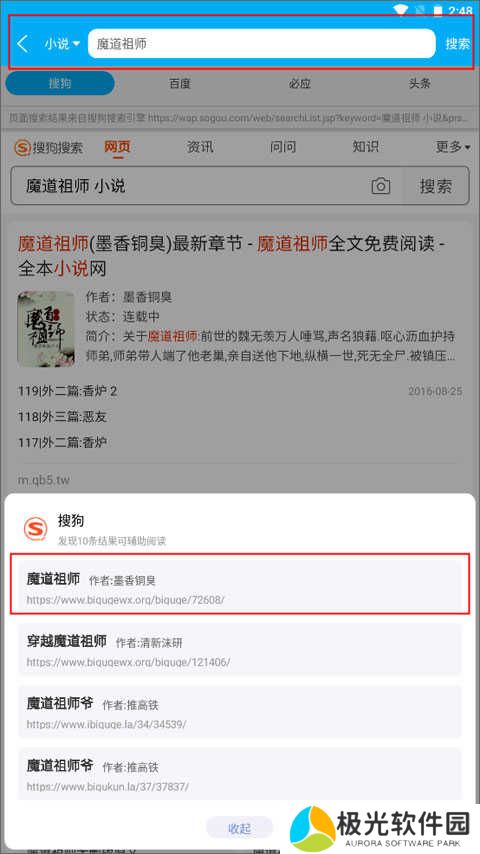This screenshot has height=854, width=480.
Task: Click the 魔道祖师 search input field
Action: 262,44
